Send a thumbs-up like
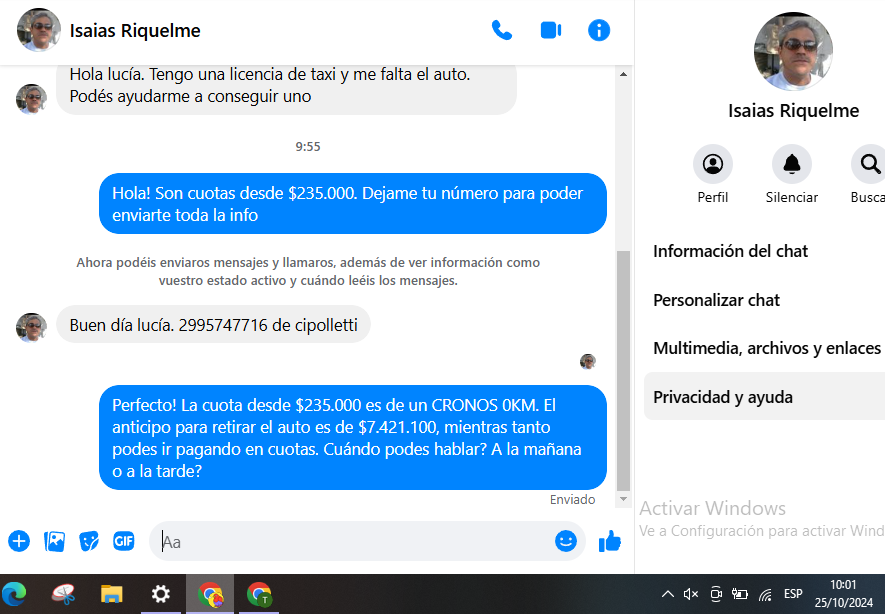The width and height of the screenshot is (885, 614). click(610, 541)
